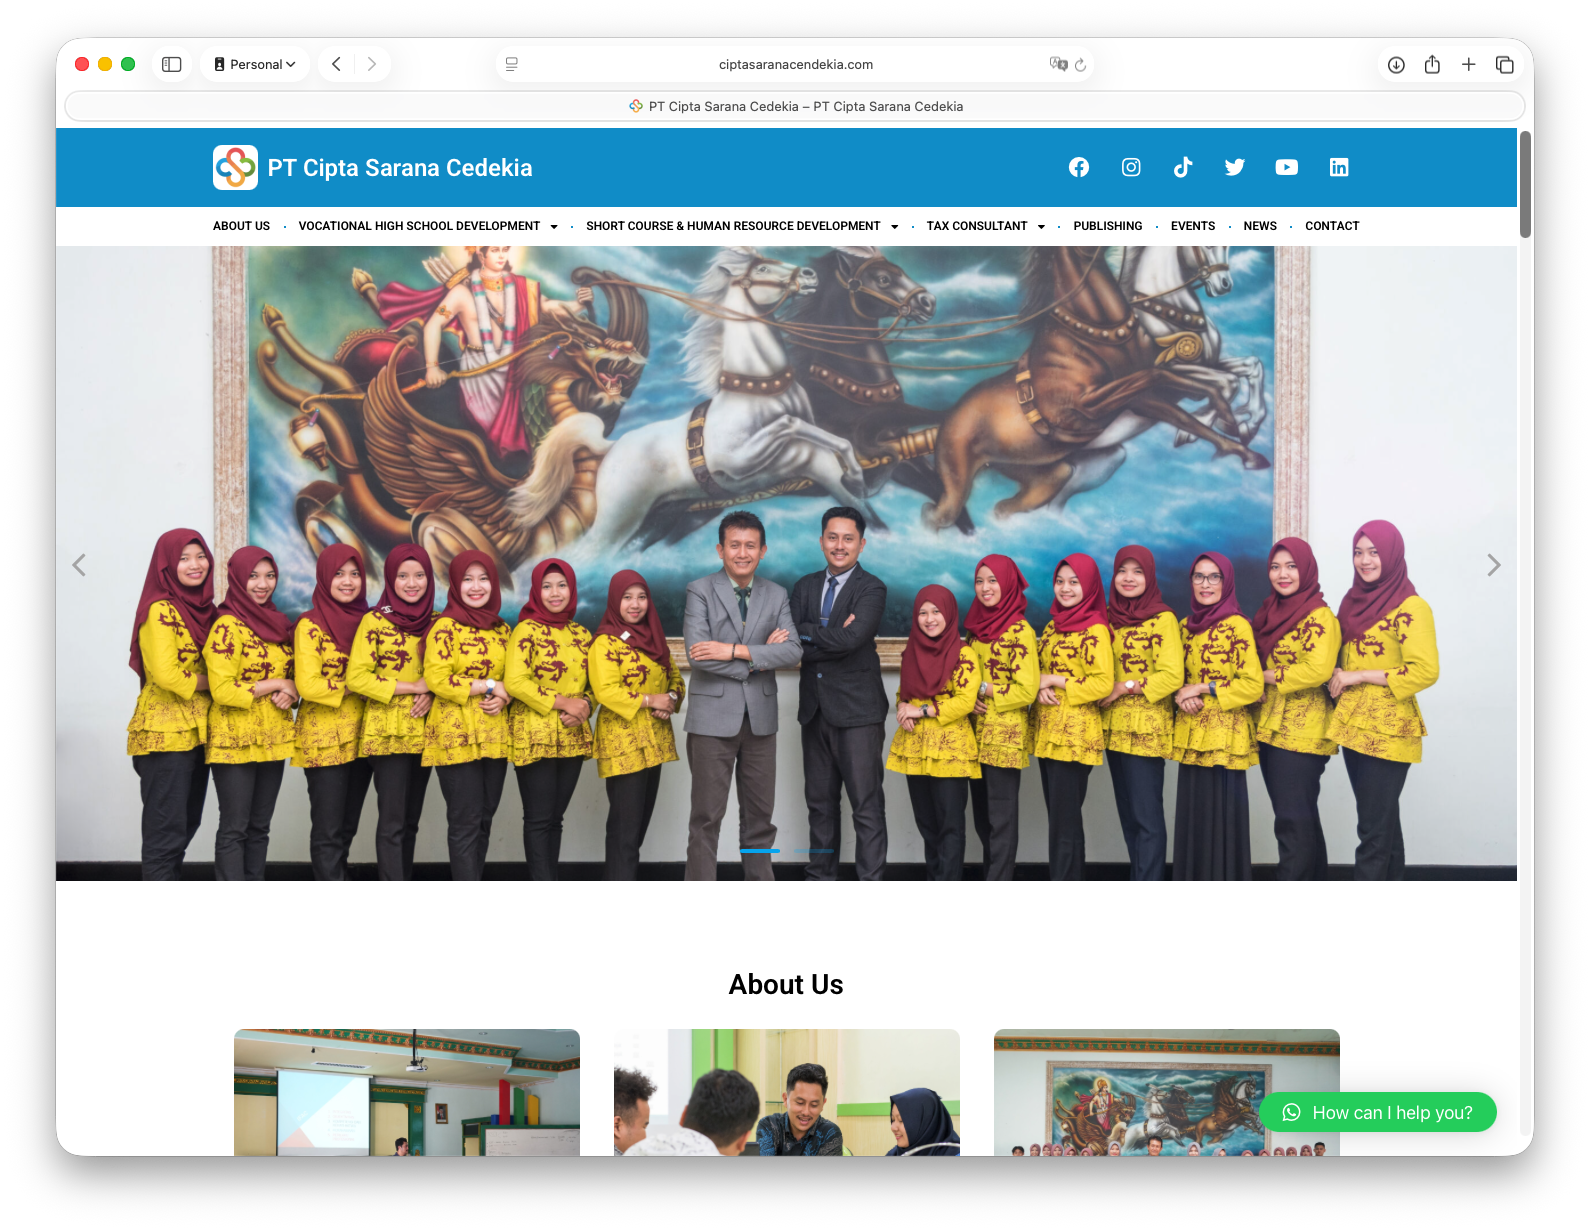Open the Tax Consultant menu label
Image resolution: width=1590 pixels, height=1230 pixels.
pos(977,226)
